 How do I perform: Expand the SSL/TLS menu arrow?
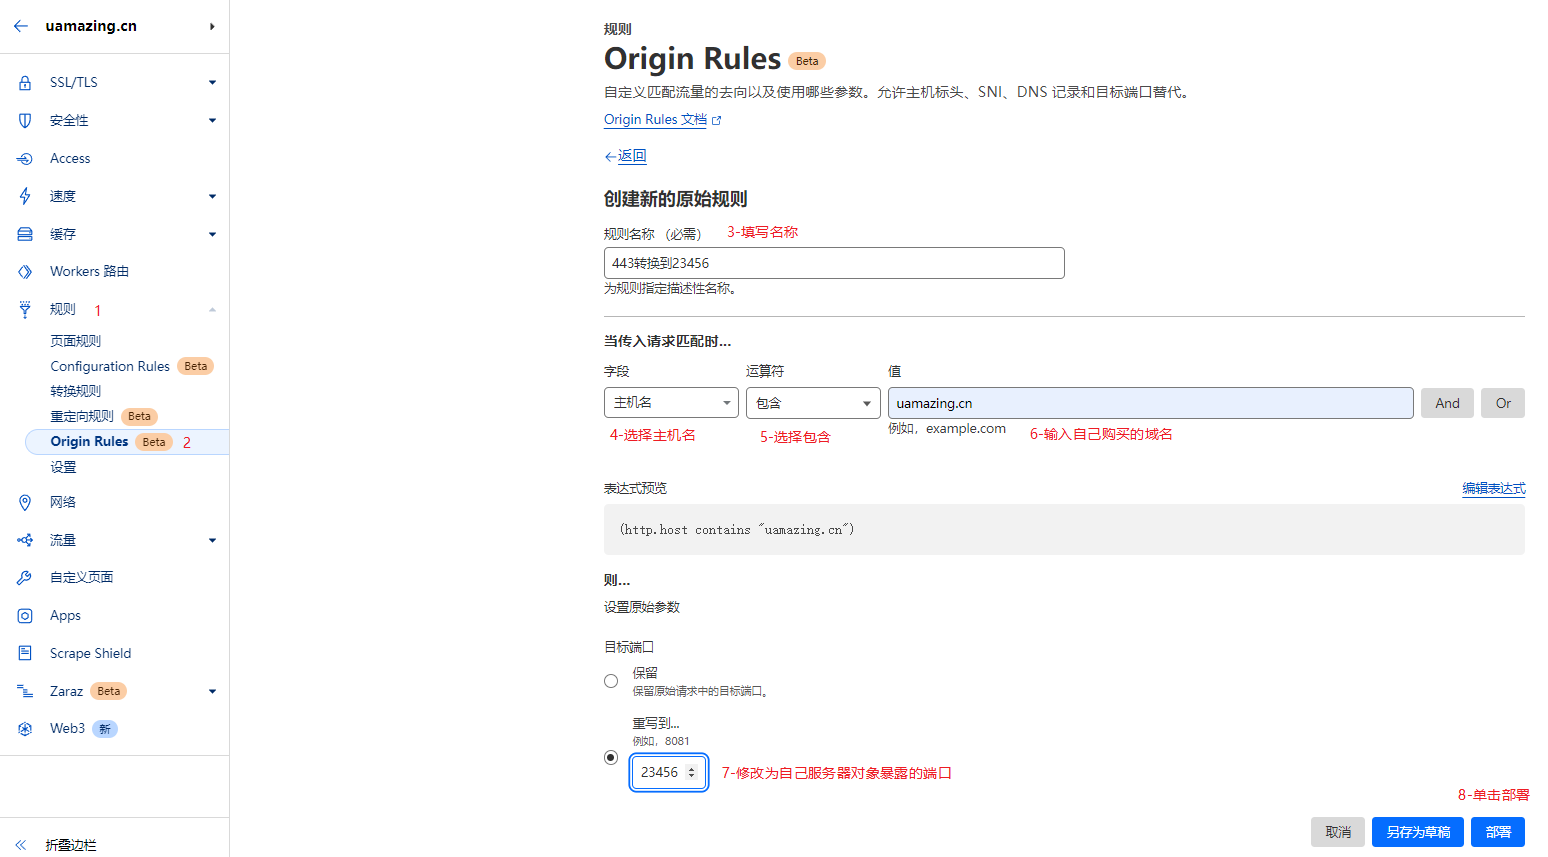pos(212,83)
